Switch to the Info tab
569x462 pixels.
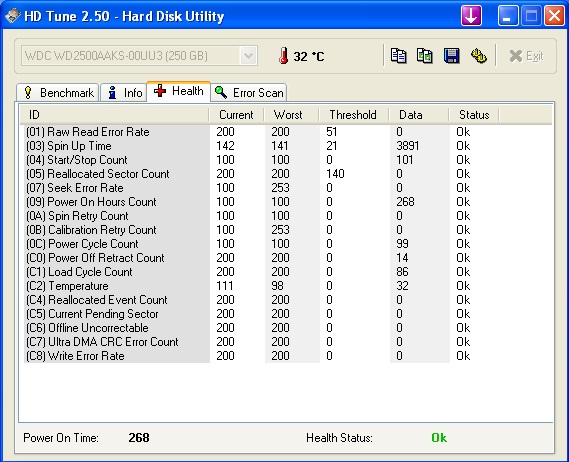(124, 93)
